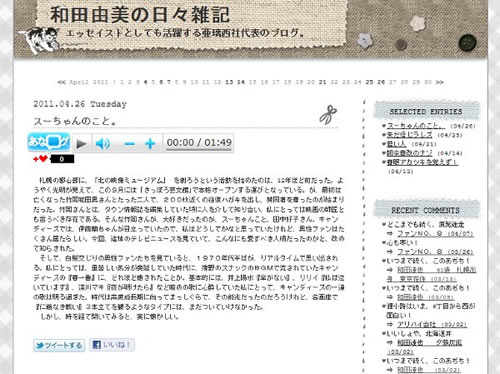The image size is (500, 374).
Task: Open the comment by 和田達也 dated (03/09)
Action: tap(425, 297)
